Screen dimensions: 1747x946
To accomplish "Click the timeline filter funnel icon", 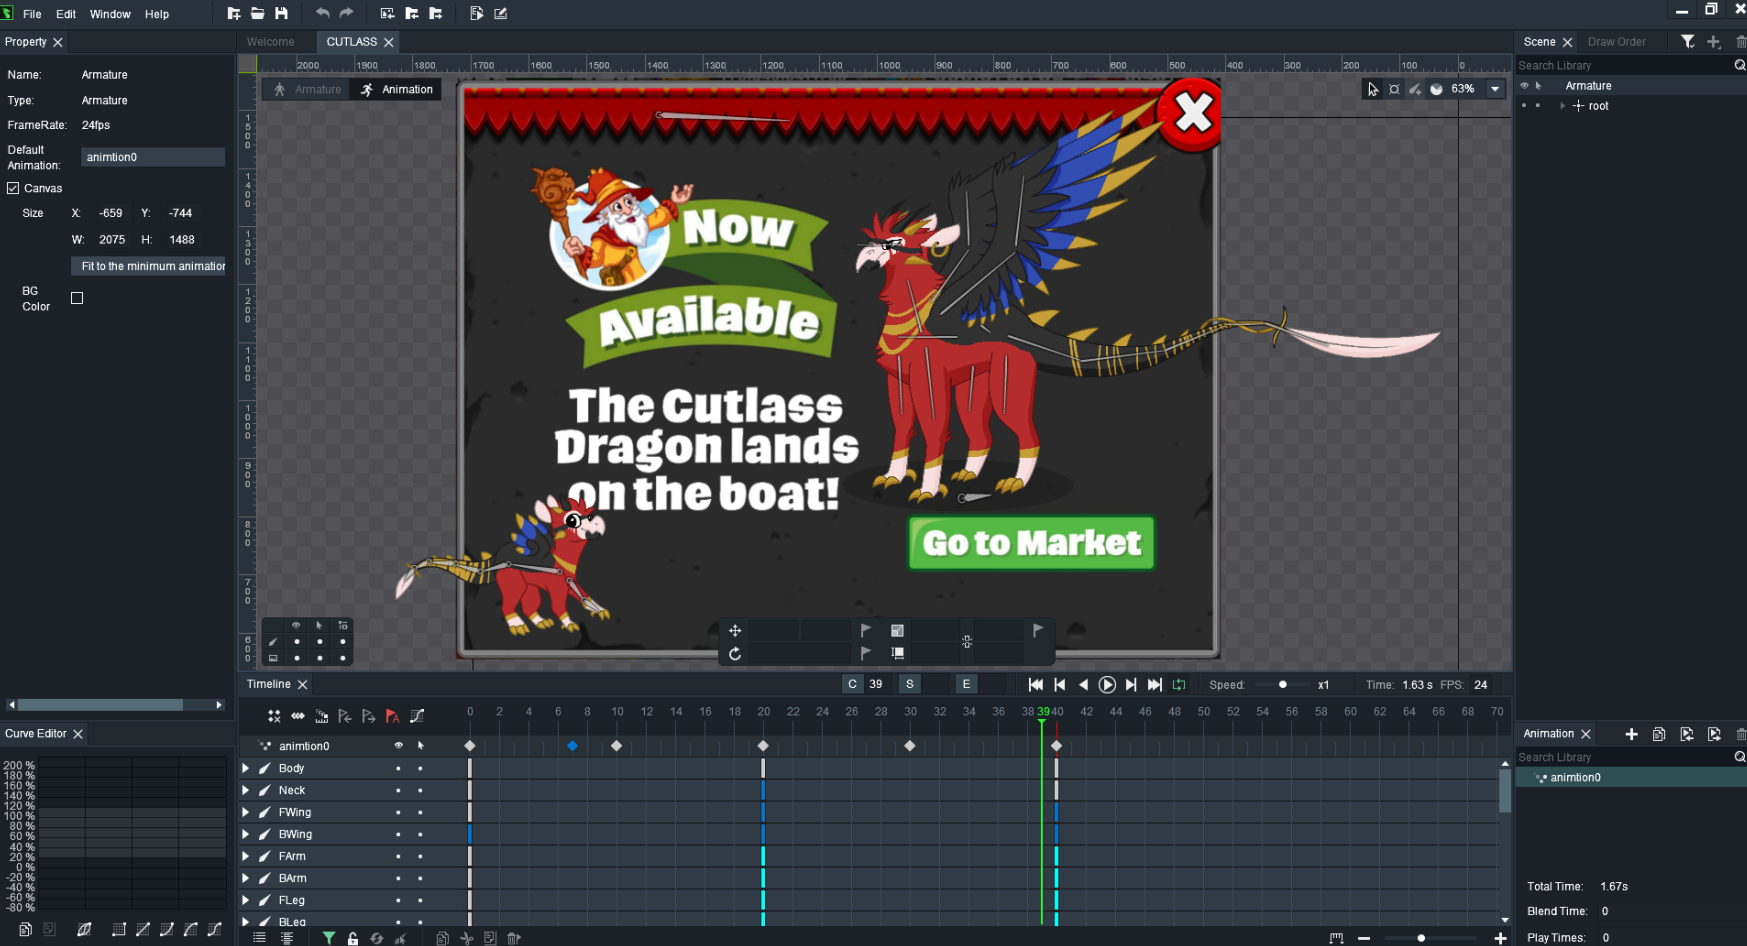I will (328, 938).
